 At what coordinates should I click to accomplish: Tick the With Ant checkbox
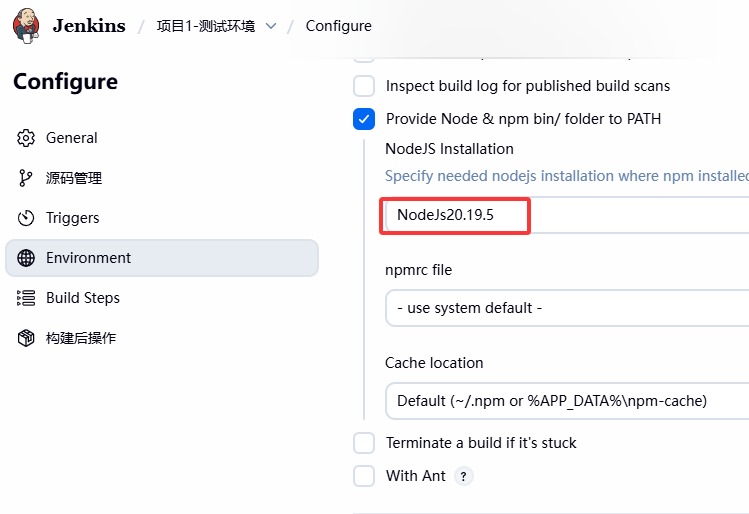(x=364, y=476)
